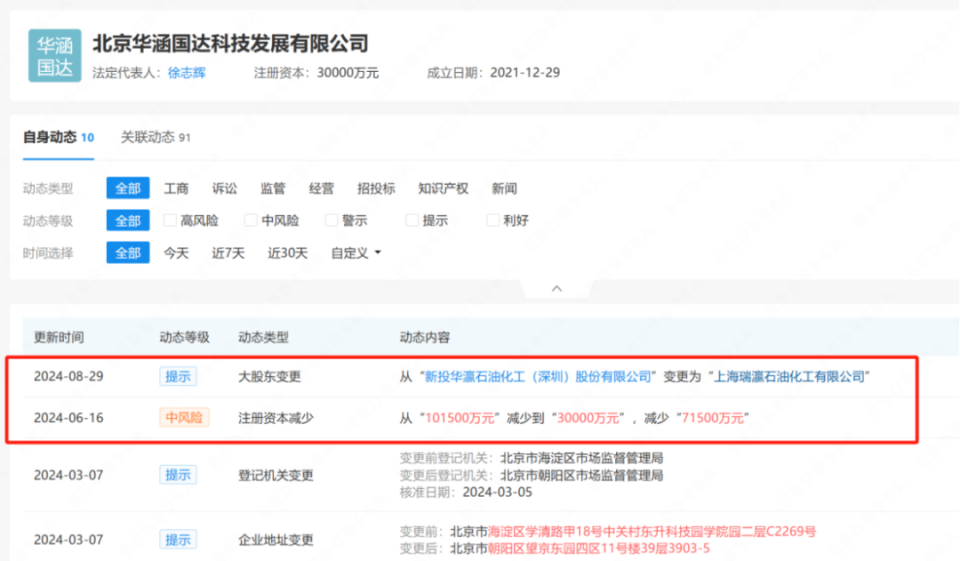Screen dimensions: 960x561
Task: Click the 中风险 tag on 2024-06-16 row
Action: pos(184,418)
